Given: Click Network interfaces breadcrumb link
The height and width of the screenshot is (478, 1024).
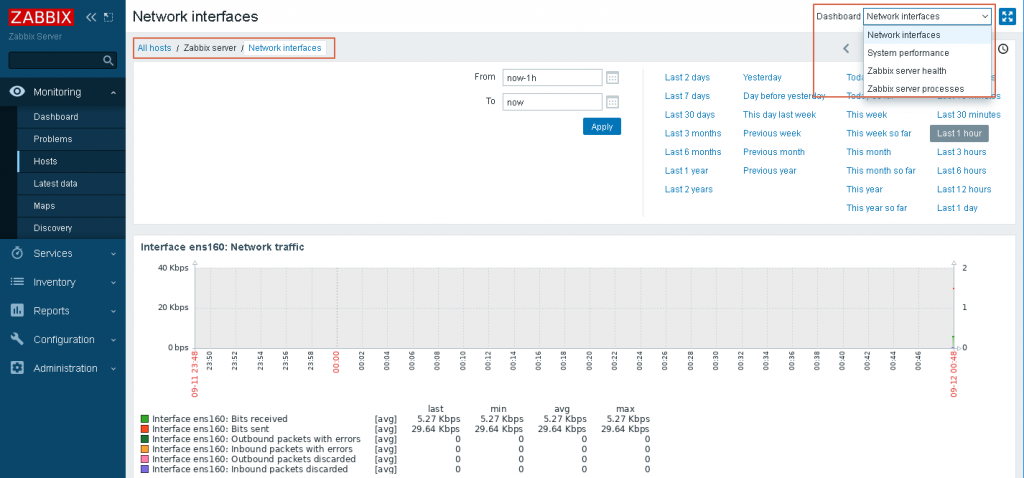Looking at the screenshot, I should coord(285,48).
